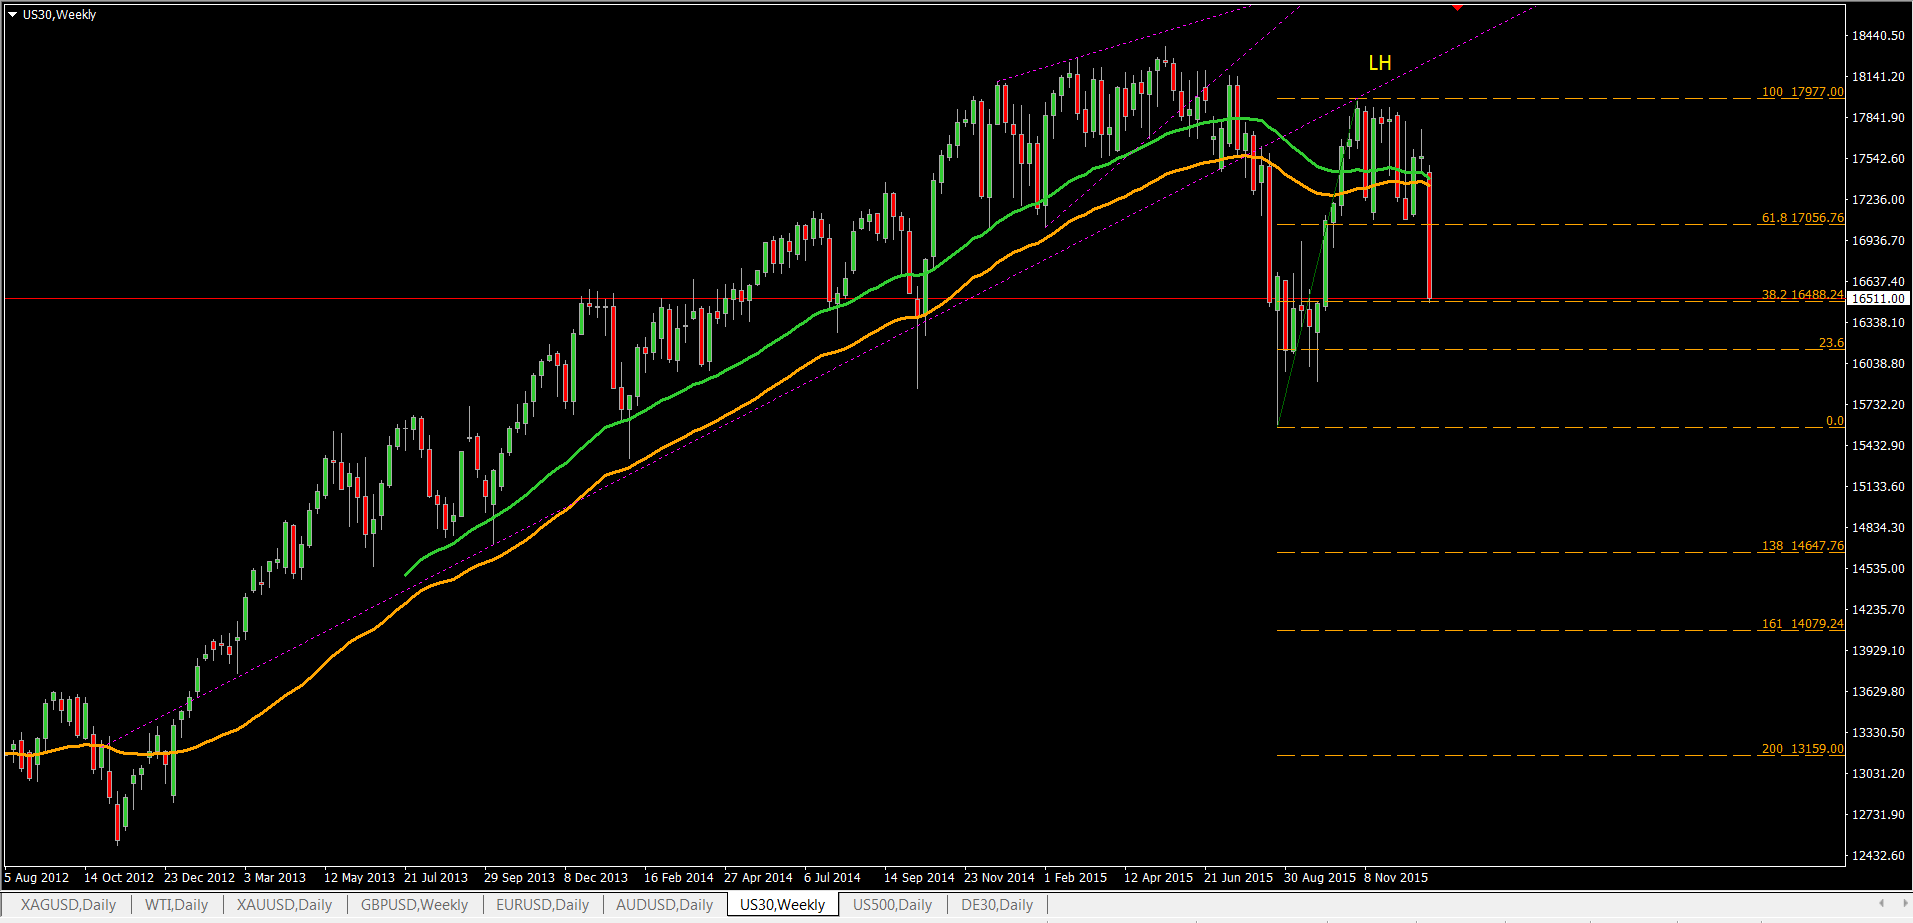The image size is (1913, 923).
Task: Switch to the XAGUSD,Daily chart tab
Action: (68, 905)
